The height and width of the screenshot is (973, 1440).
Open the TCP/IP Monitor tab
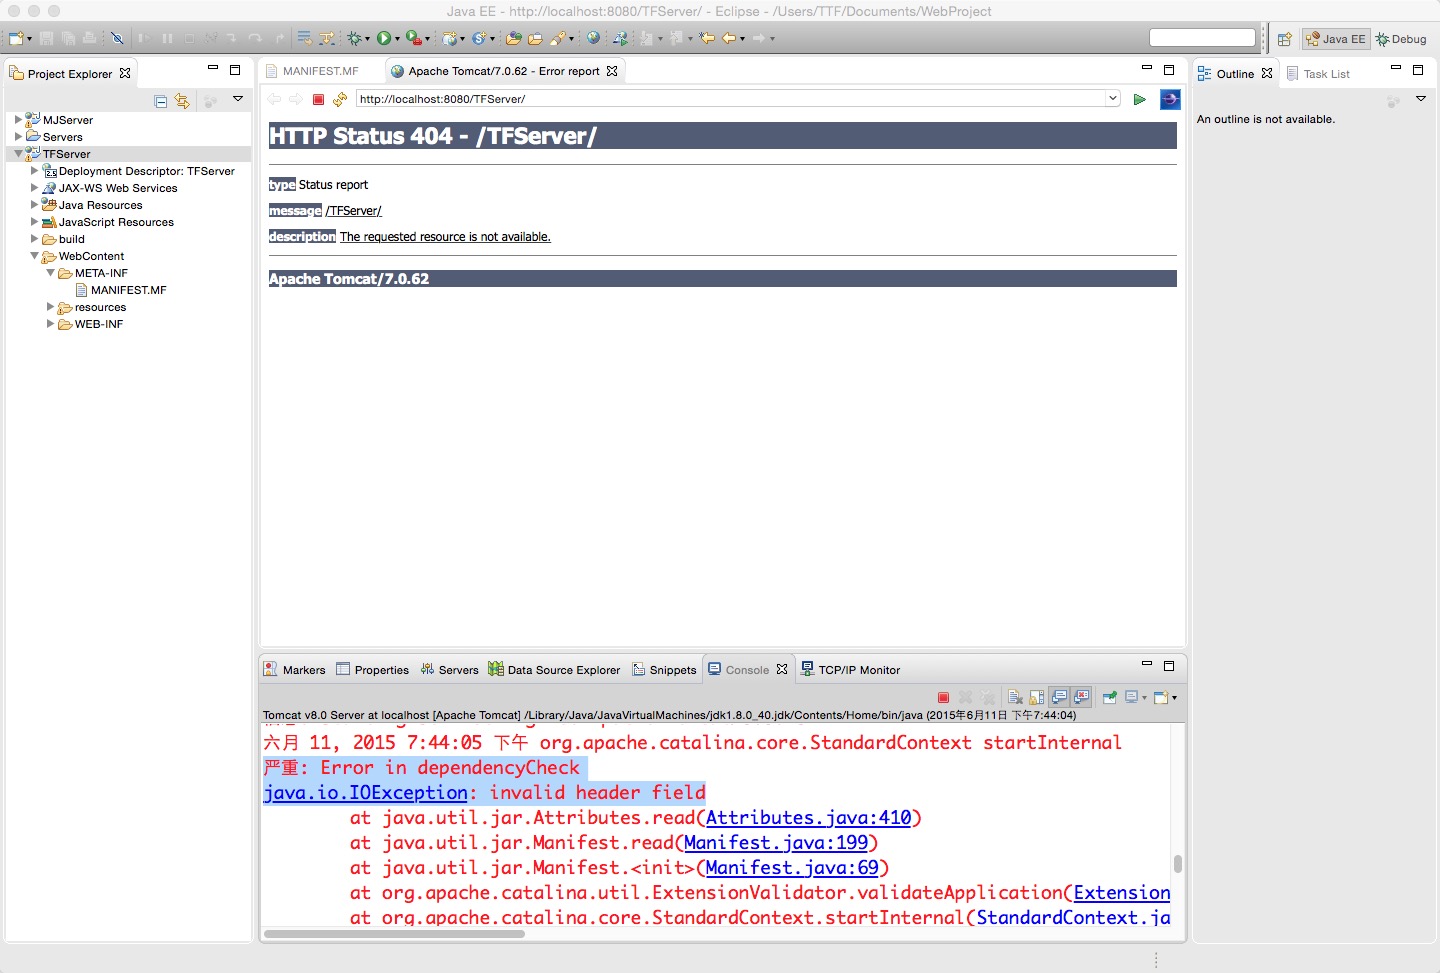(850, 670)
